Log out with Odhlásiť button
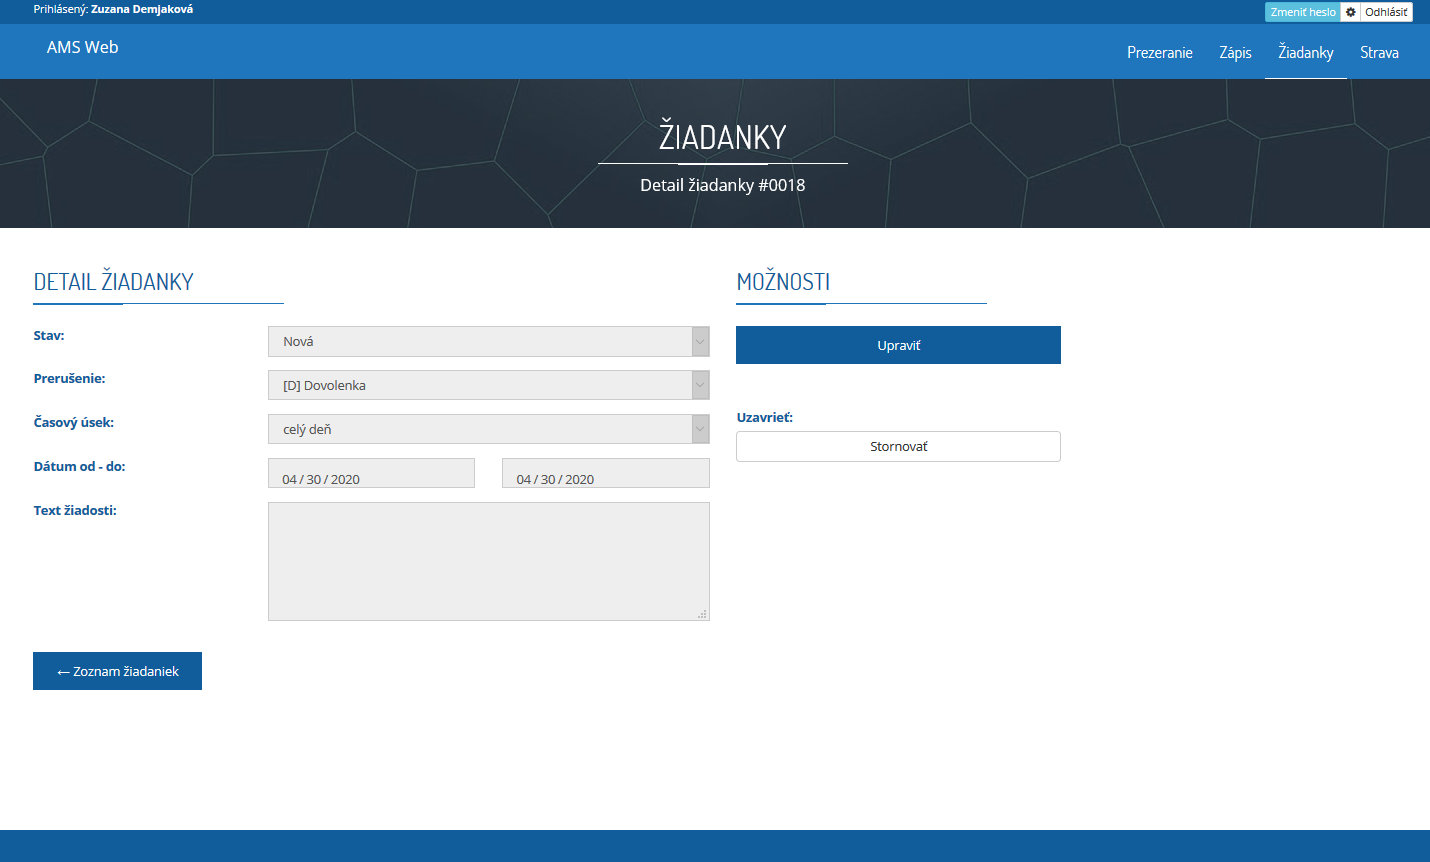The height and width of the screenshot is (862, 1430). [1386, 12]
